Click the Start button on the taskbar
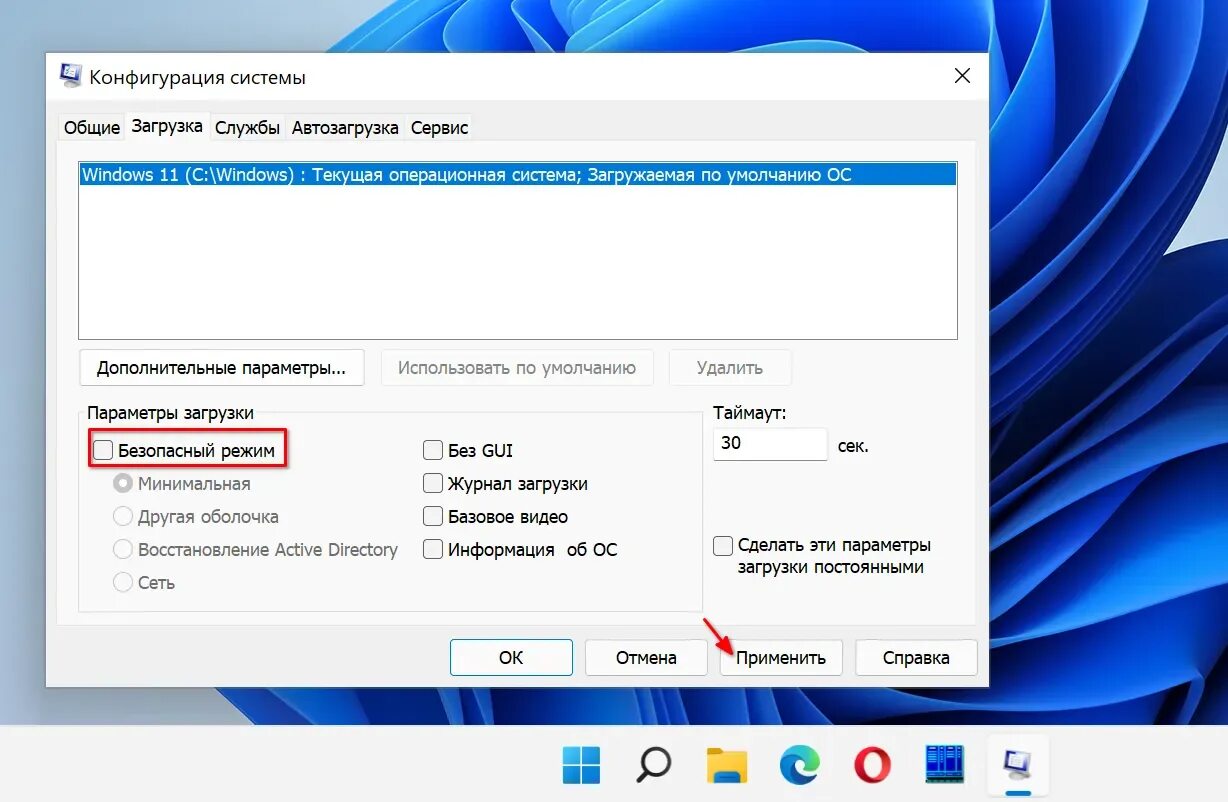The image size is (1228, 802). [x=582, y=765]
